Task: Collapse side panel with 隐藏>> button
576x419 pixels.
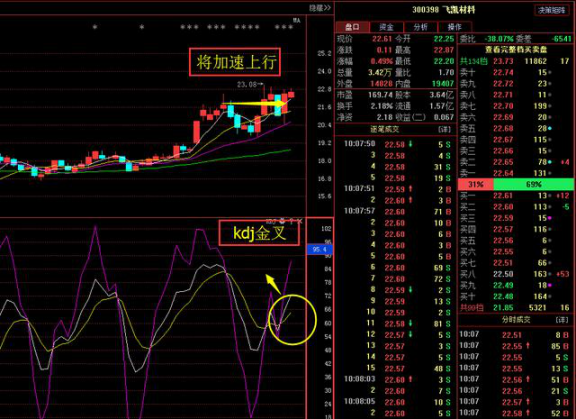Action: point(320,8)
